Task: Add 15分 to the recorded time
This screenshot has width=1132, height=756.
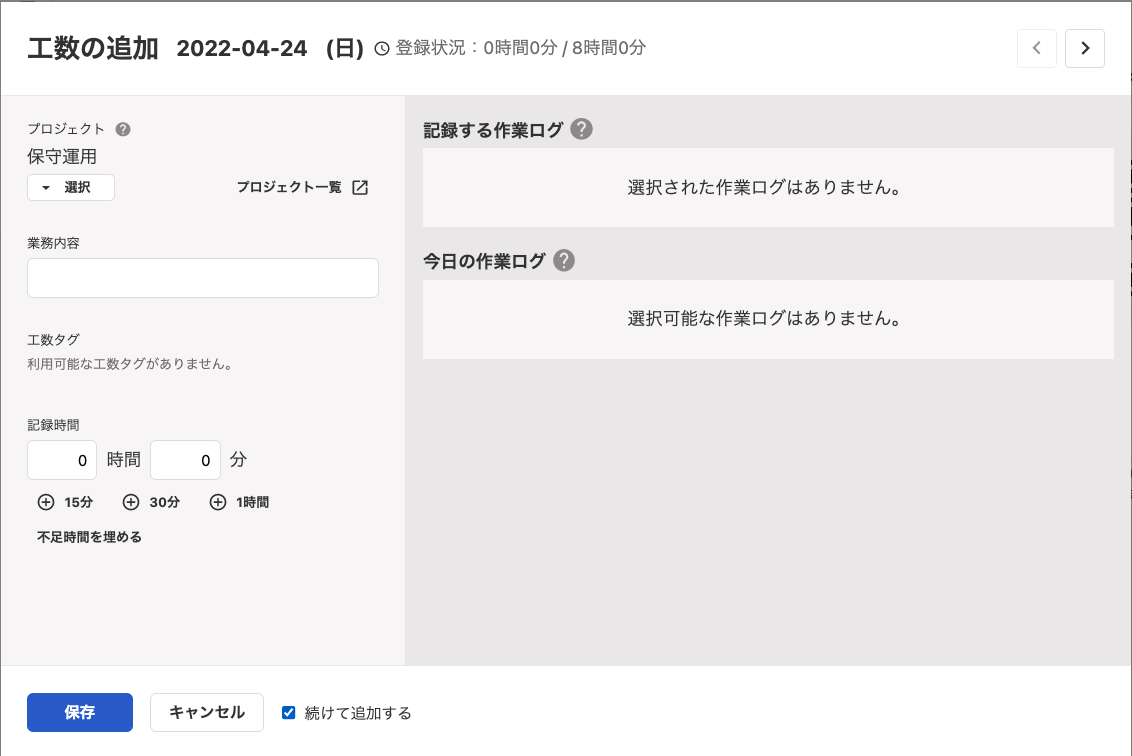Action: click(x=65, y=502)
